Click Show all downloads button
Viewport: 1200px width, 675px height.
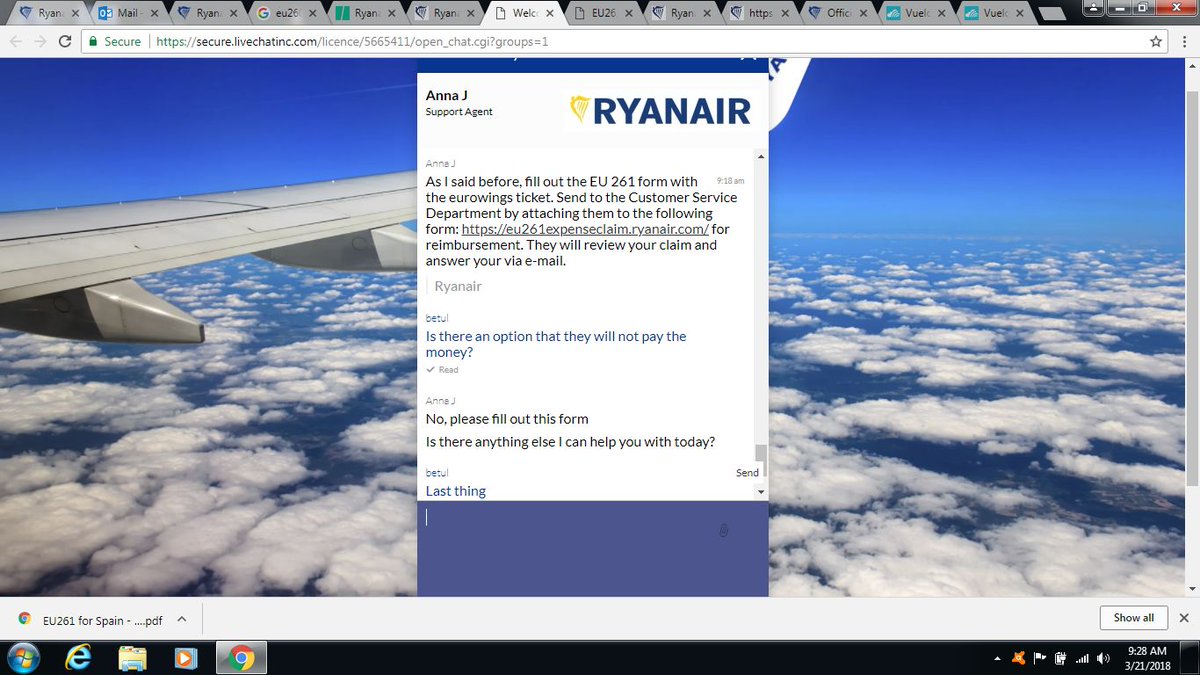click(1133, 618)
